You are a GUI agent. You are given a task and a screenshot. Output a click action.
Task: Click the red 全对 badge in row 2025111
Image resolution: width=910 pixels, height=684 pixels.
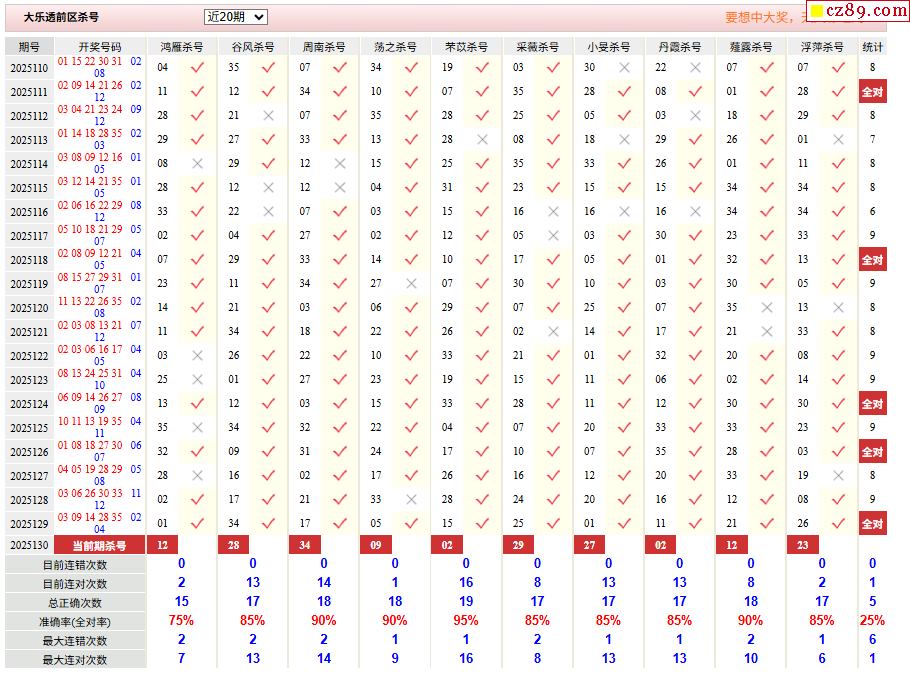pos(872,92)
